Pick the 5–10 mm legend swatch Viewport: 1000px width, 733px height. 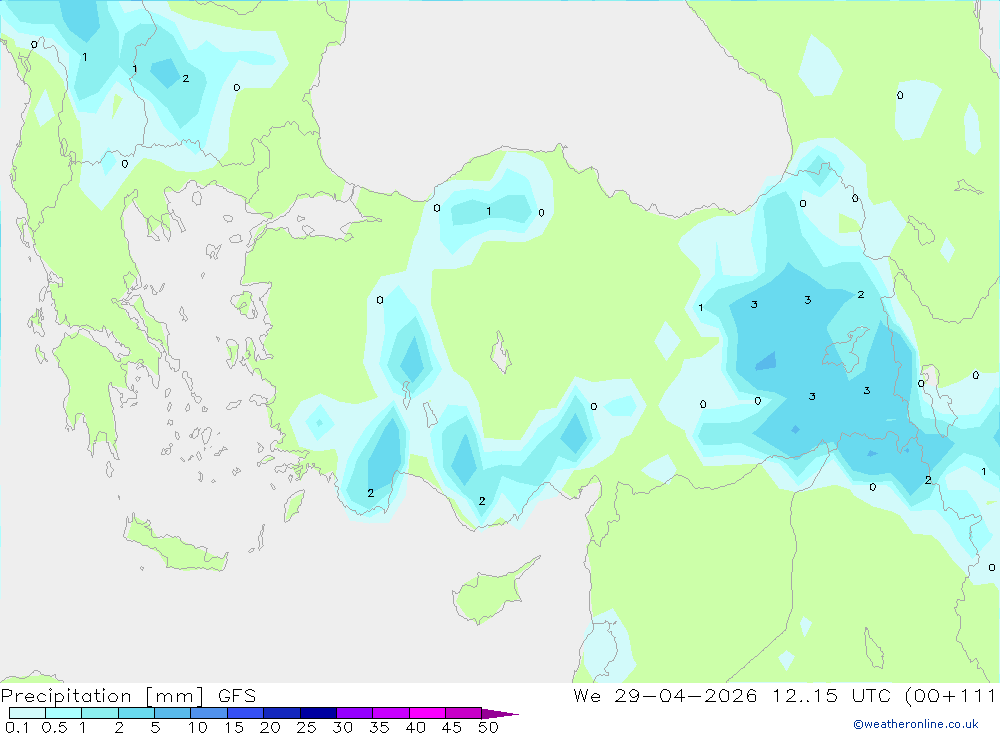click(173, 713)
